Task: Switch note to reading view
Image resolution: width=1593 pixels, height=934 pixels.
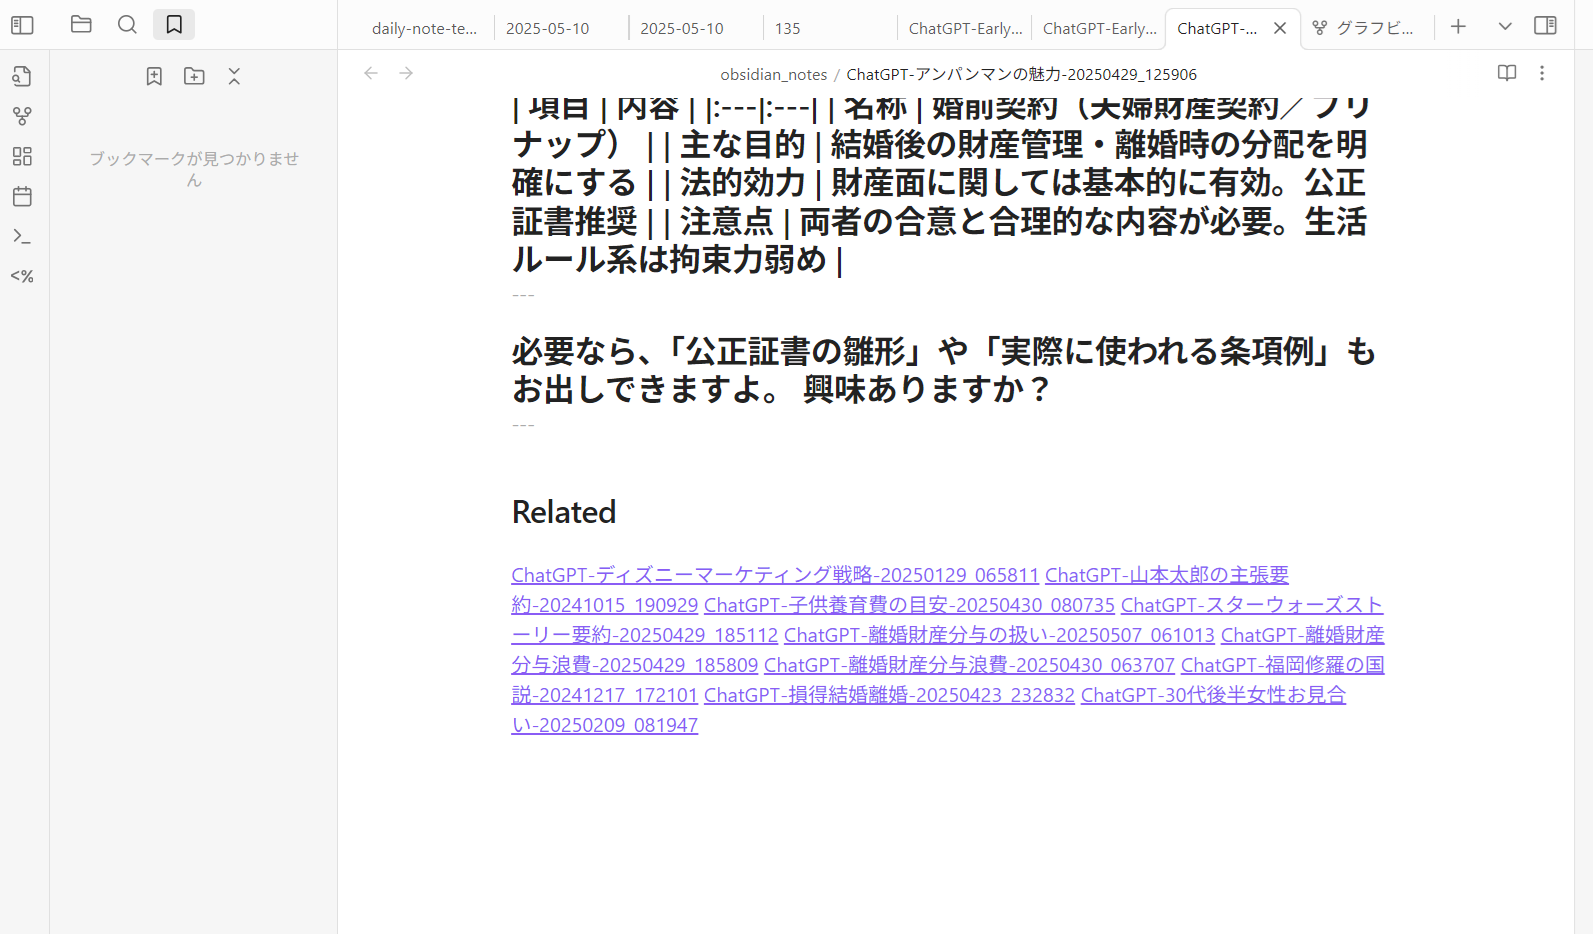Action: [1507, 73]
